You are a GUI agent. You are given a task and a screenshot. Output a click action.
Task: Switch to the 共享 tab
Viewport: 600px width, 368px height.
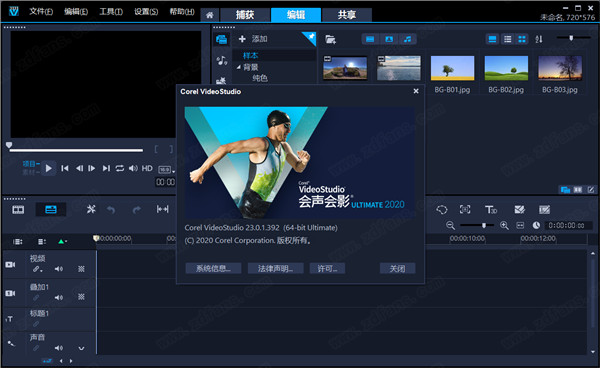tap(347, 15)
